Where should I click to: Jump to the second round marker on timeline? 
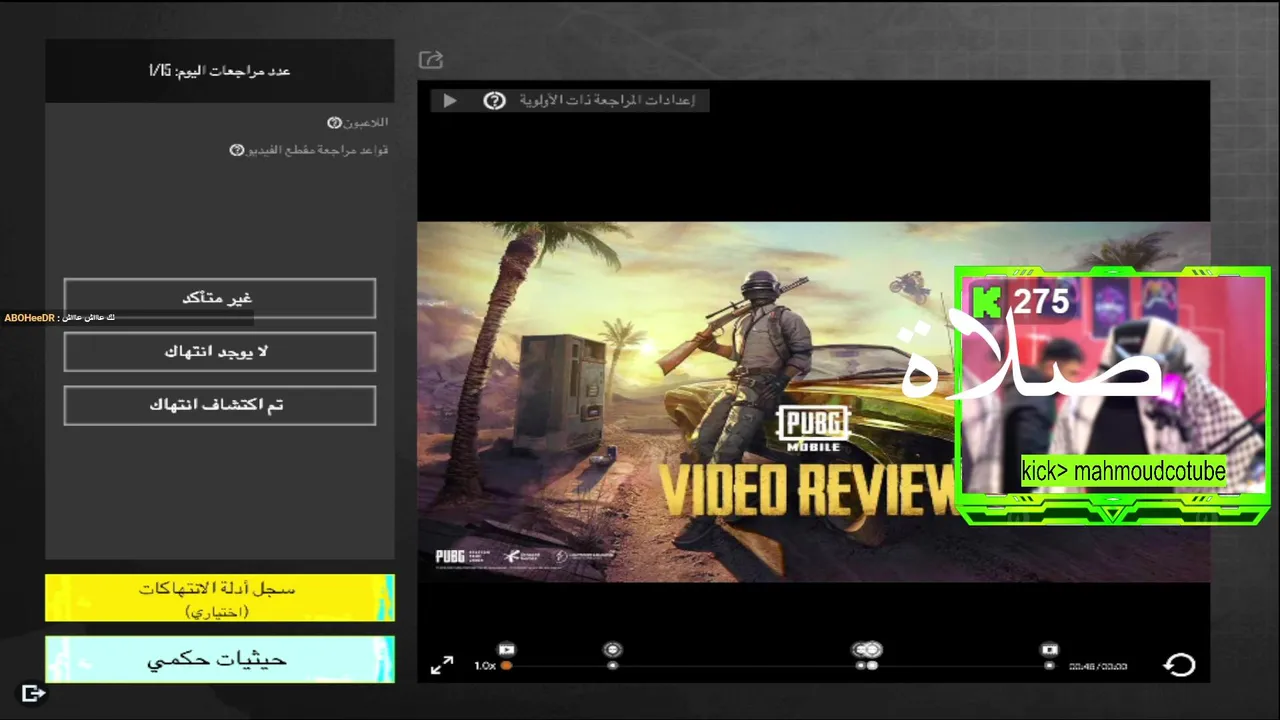(613, 650)
